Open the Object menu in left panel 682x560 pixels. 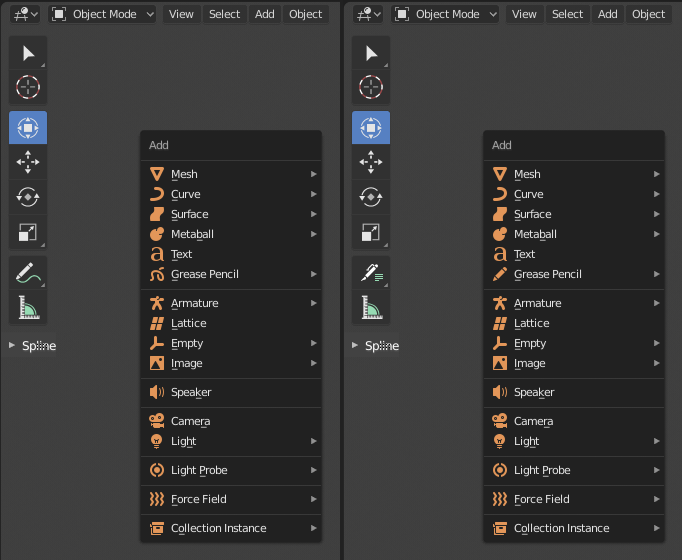tap(305, 14)
